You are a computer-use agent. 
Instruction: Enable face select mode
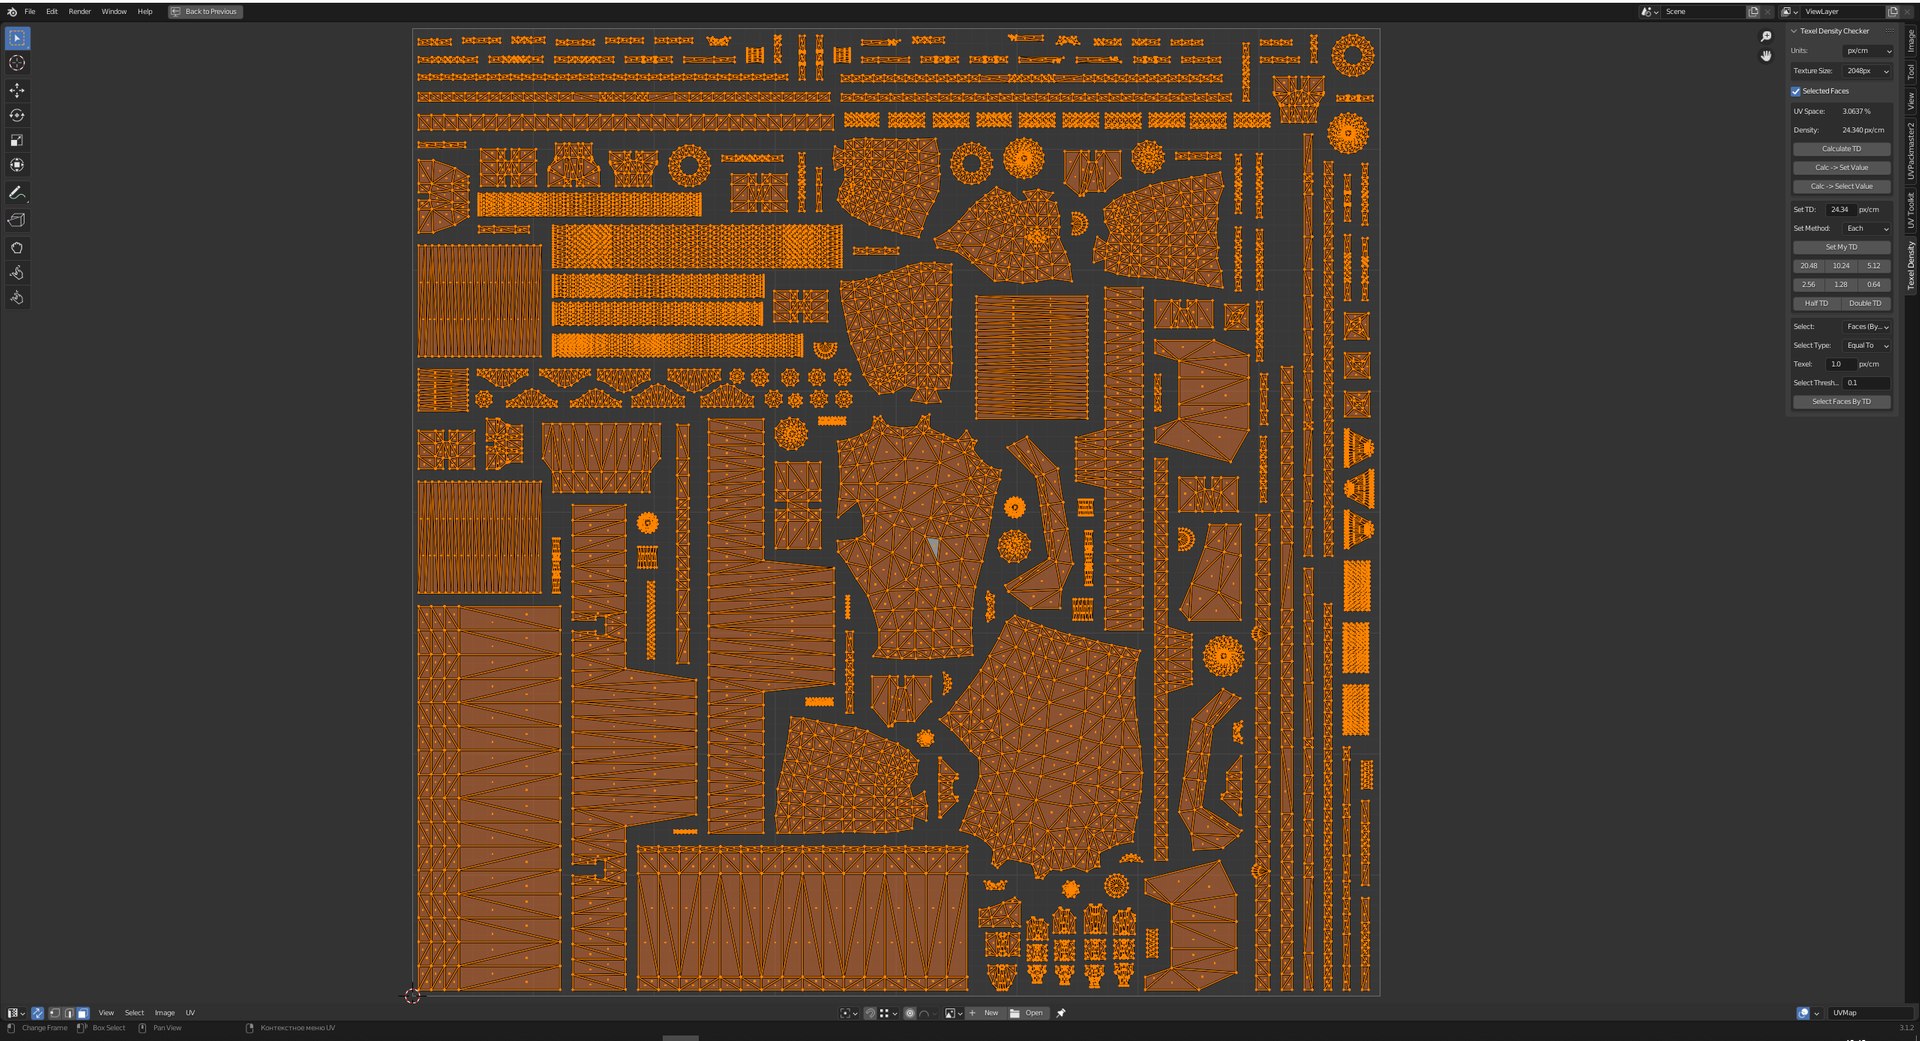click(x=83, y=1013)
